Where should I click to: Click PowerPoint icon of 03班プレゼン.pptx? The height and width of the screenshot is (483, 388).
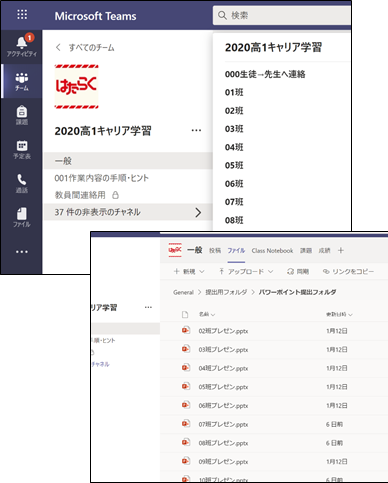(x=186, y=349)
